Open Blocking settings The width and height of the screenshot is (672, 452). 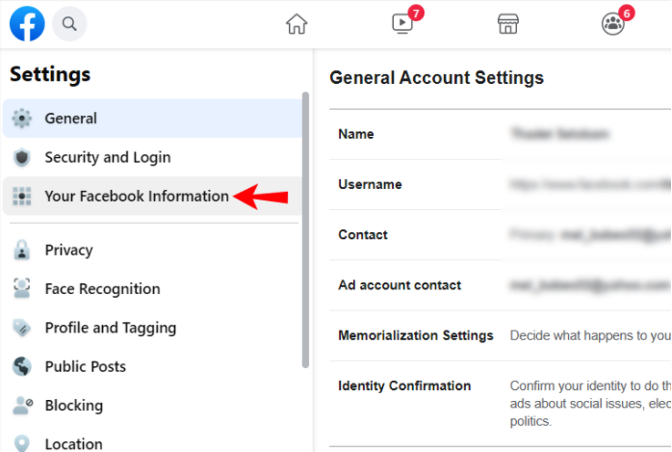point(153,405)
